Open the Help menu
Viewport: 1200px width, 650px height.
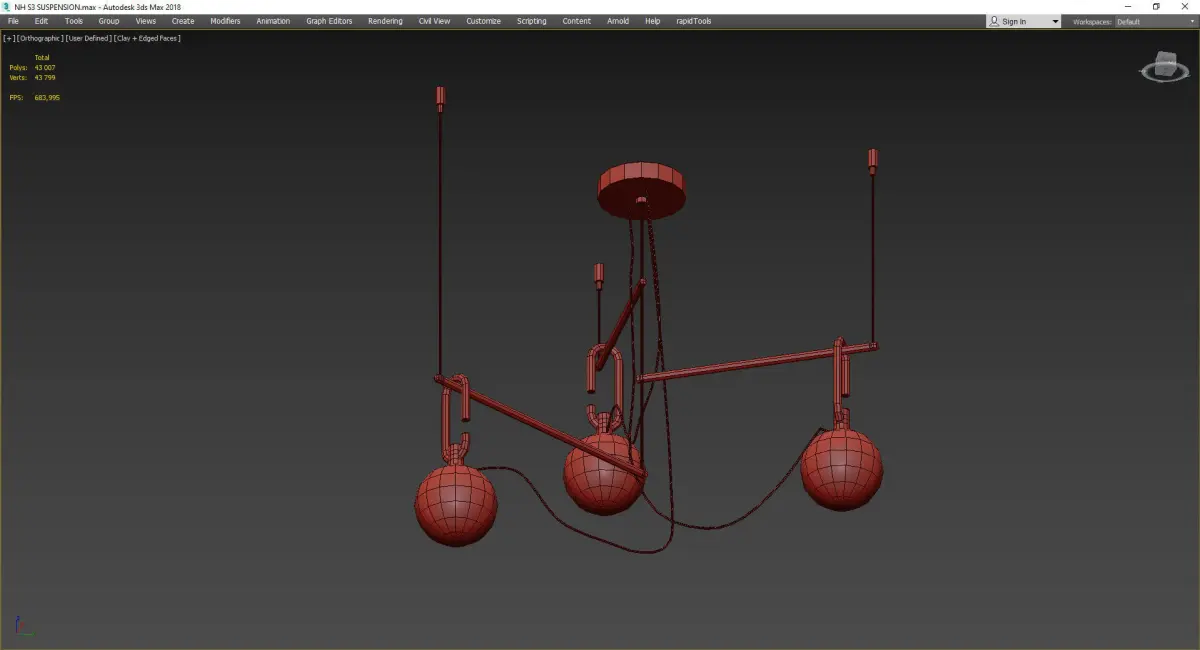[652, 21]
